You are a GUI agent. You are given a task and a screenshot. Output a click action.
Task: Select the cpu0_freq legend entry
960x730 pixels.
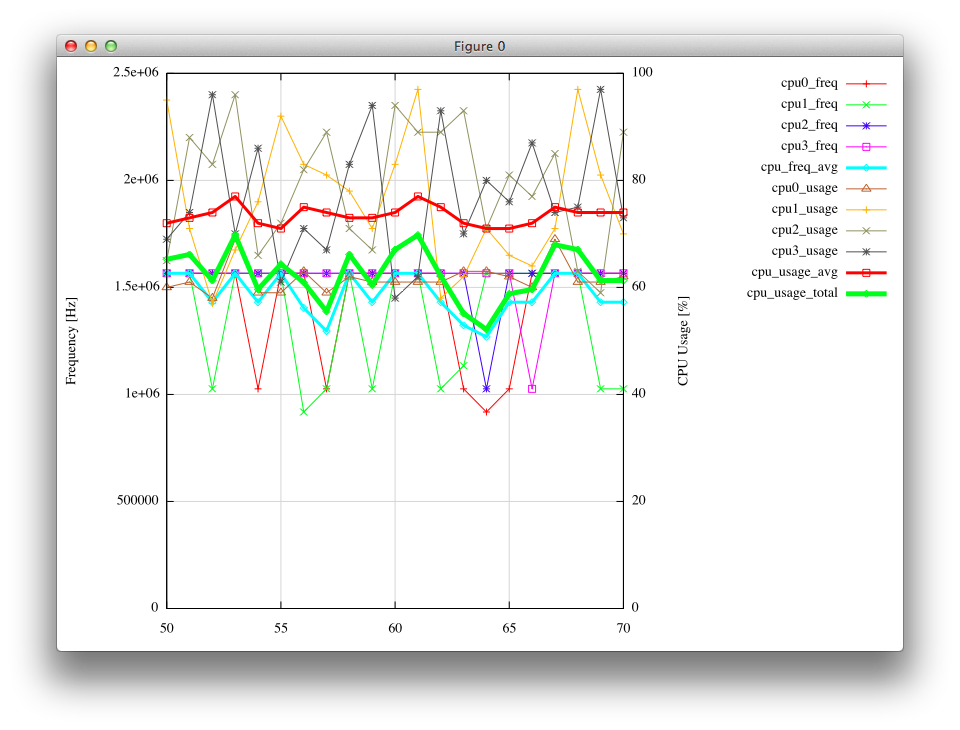pos(833,83)
